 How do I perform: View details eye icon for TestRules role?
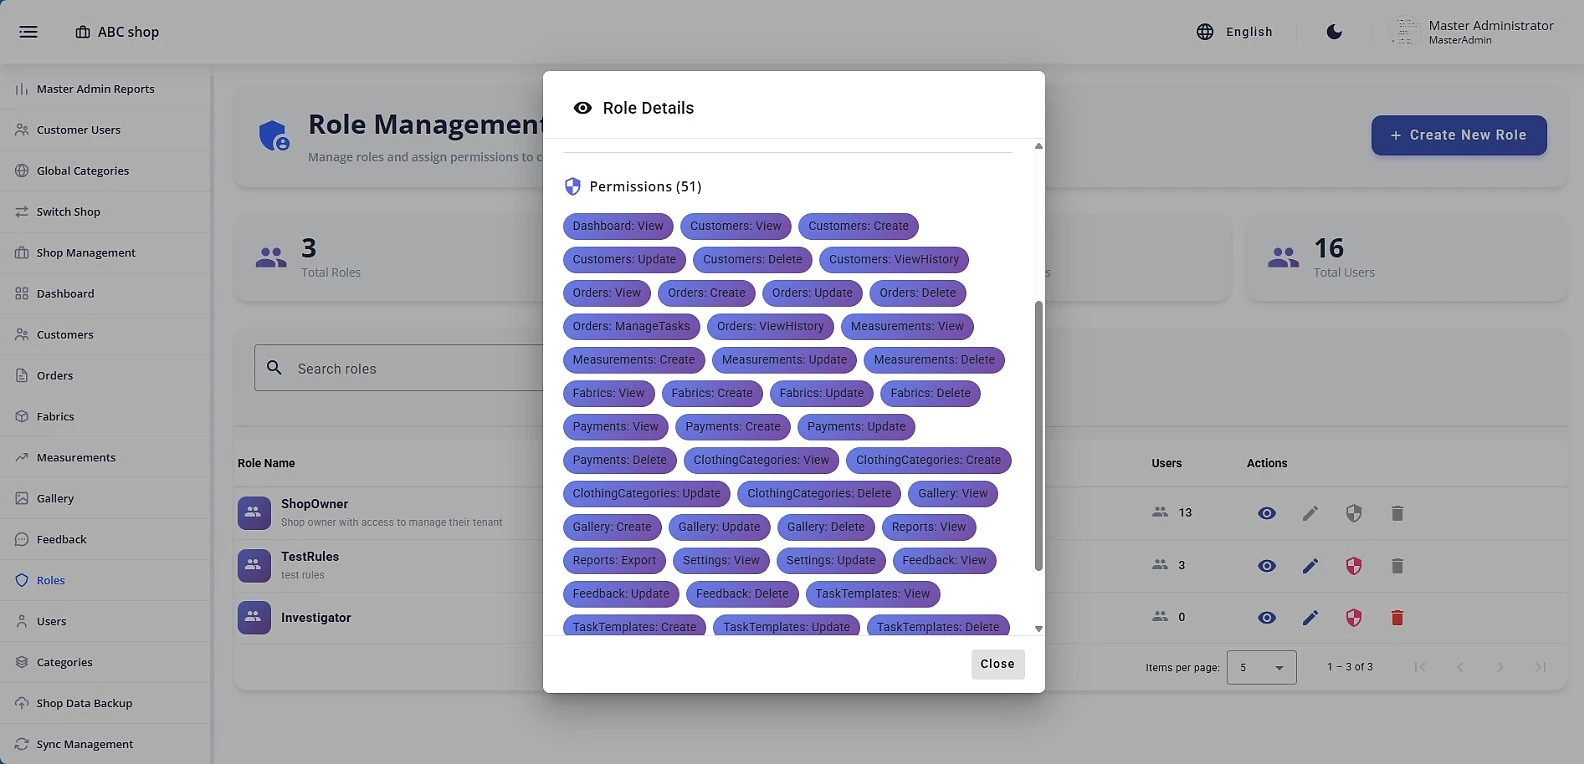[x=1267, y=566]
